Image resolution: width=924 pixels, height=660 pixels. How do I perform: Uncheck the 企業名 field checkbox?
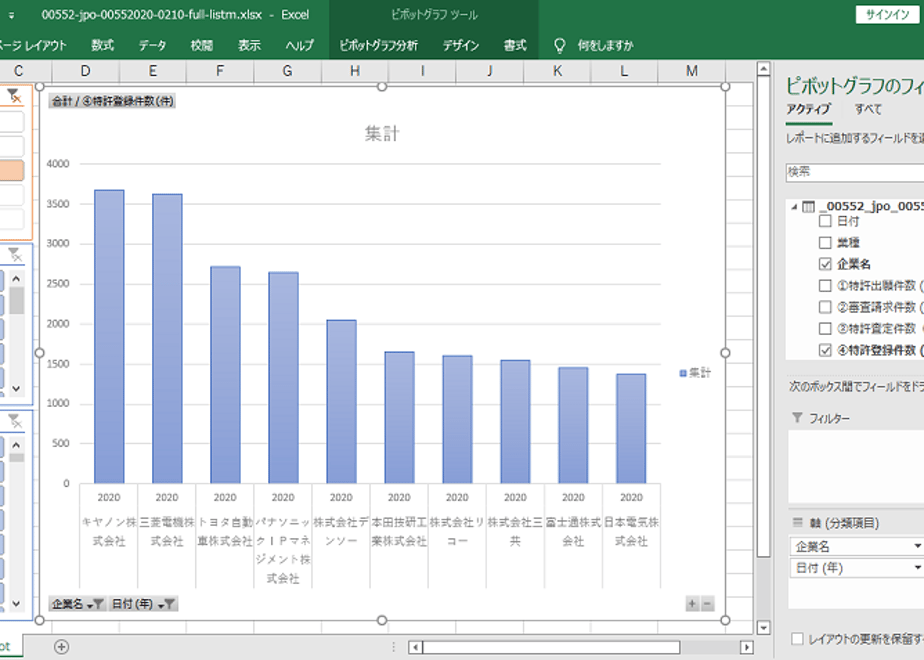point(825,264)
